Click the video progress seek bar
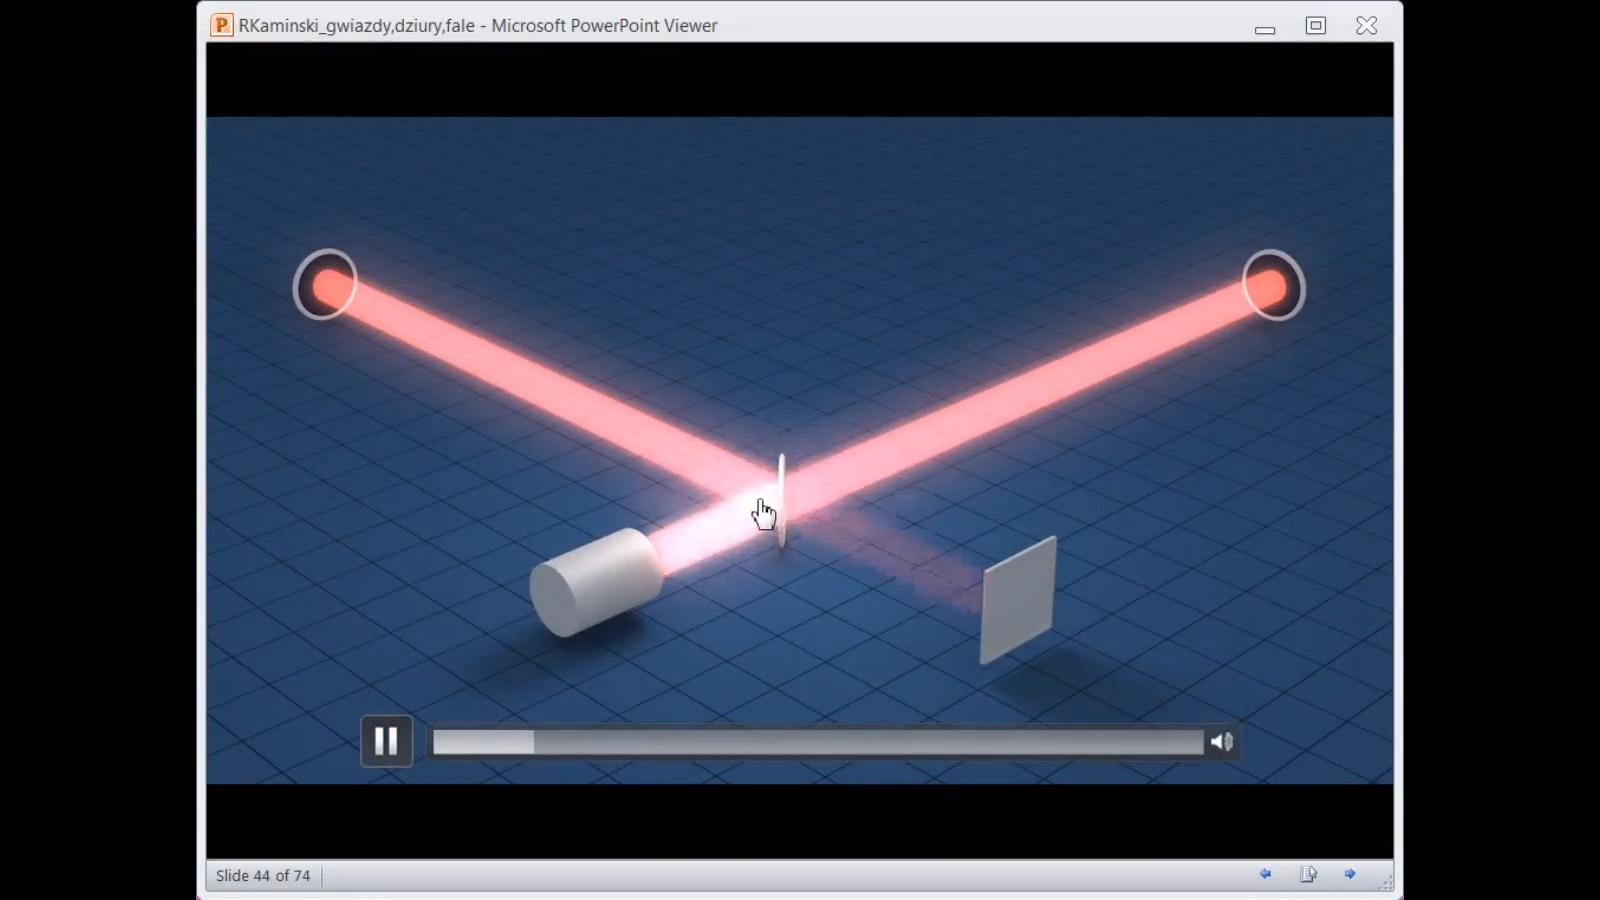This screenshot has height=900, width=1600. (x=818, y=742)
